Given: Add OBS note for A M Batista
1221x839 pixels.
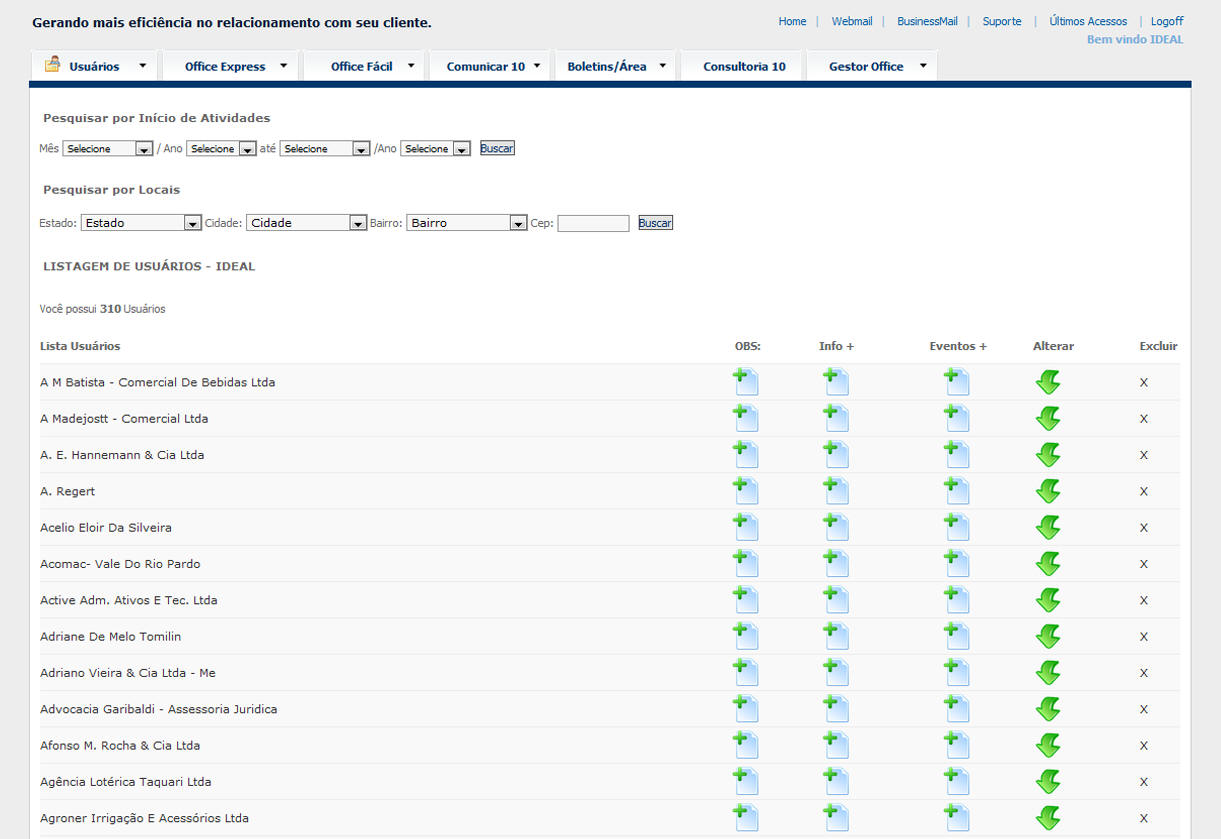Looking at the screenshot, I should click(x=746, y=382).
